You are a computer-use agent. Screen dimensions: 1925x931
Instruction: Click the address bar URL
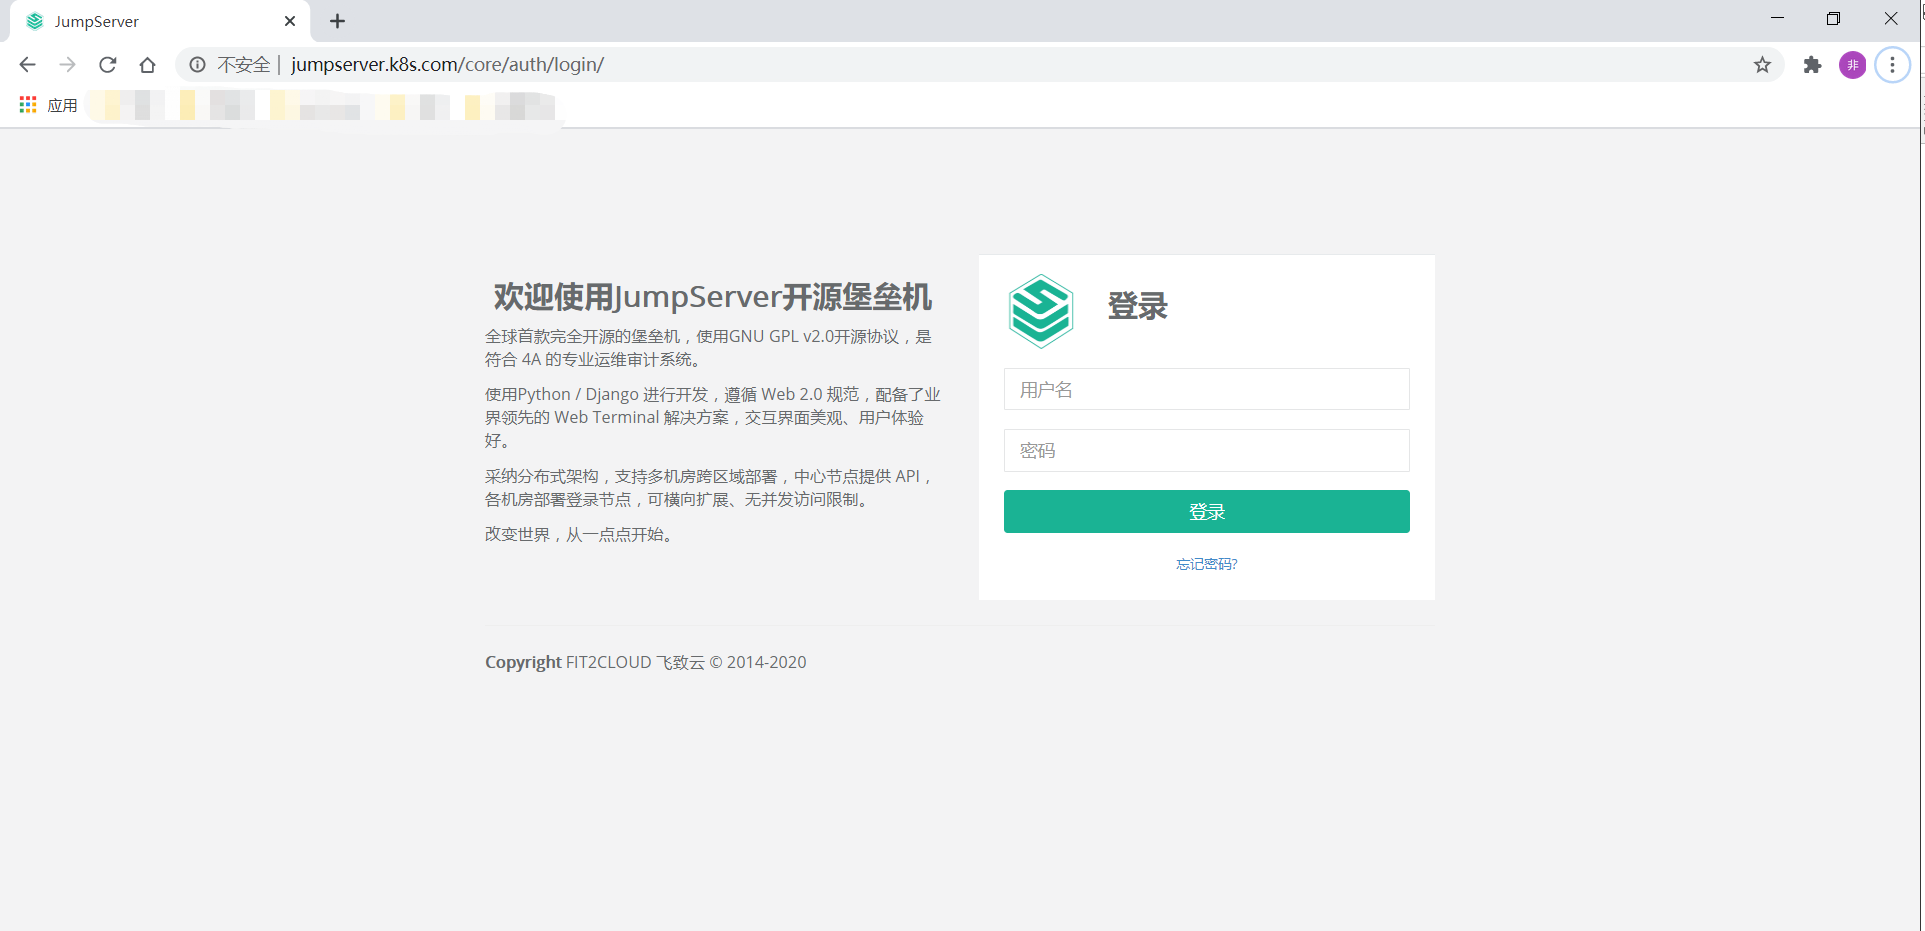pyautogui.click(x=448, y=65)
